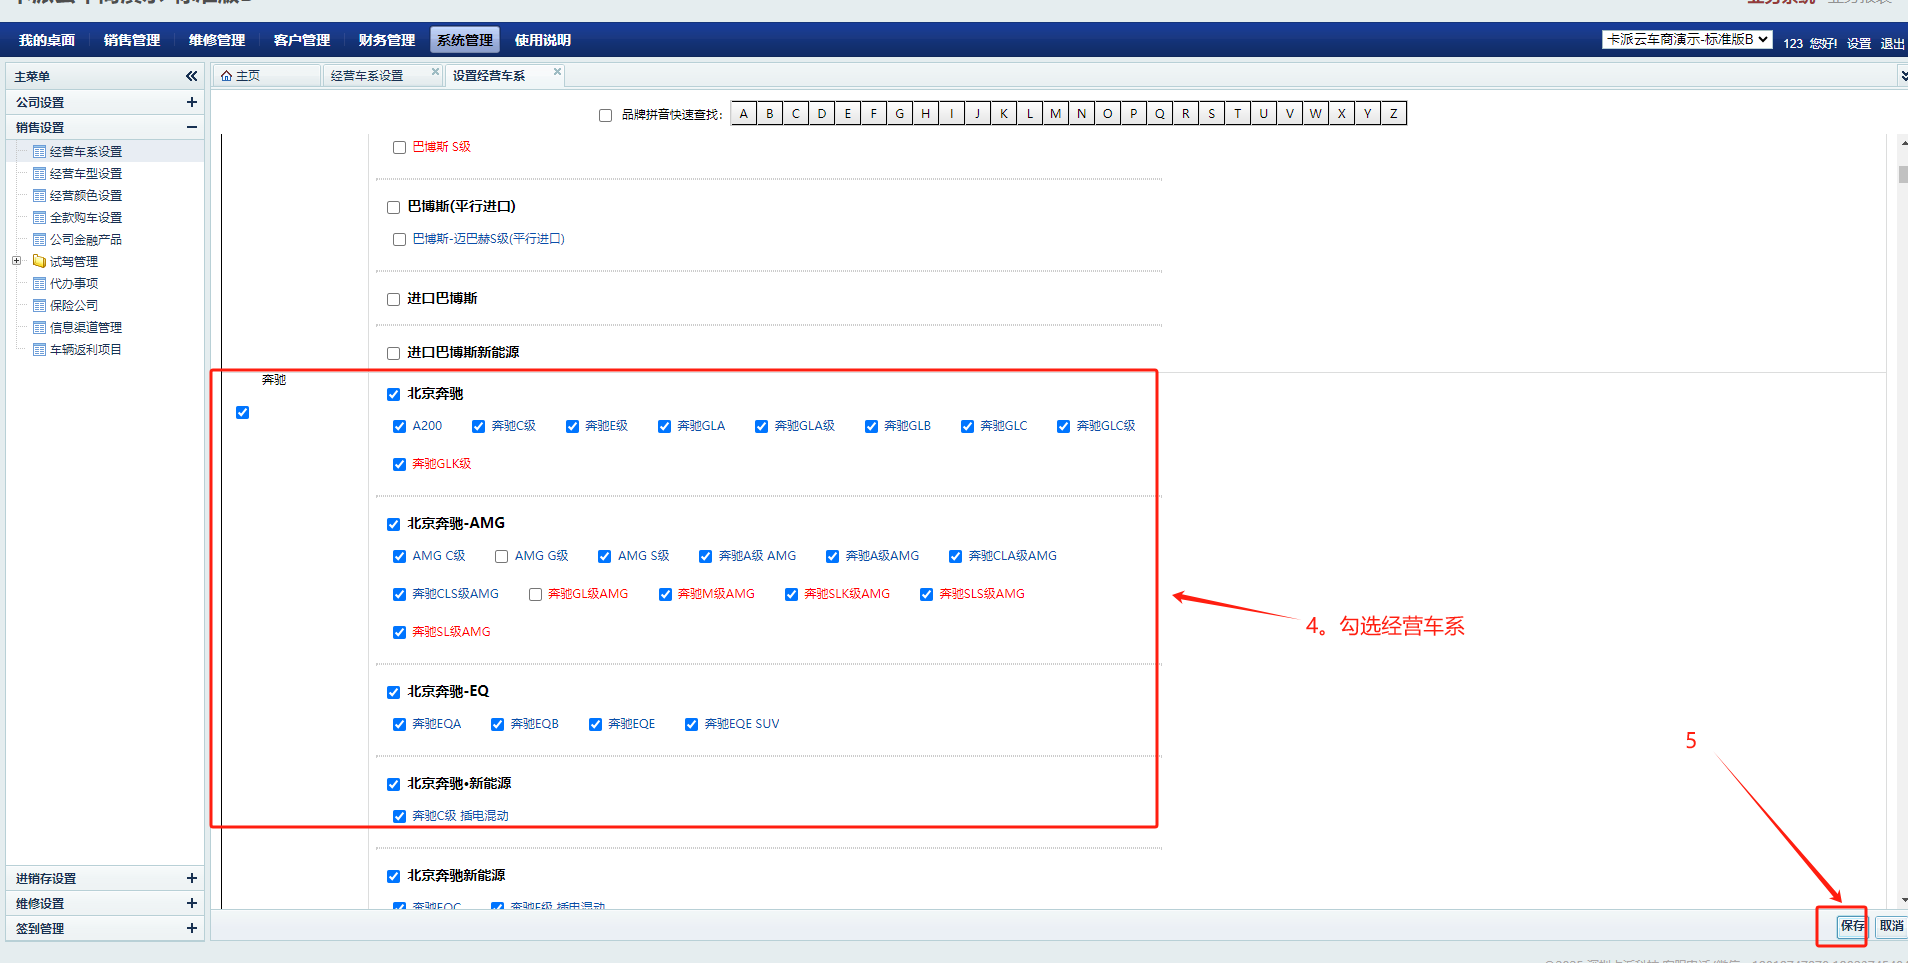Close the 经营车系设置 tab
The height and width of the screenshot is (963, 1908).
(435, 72)
